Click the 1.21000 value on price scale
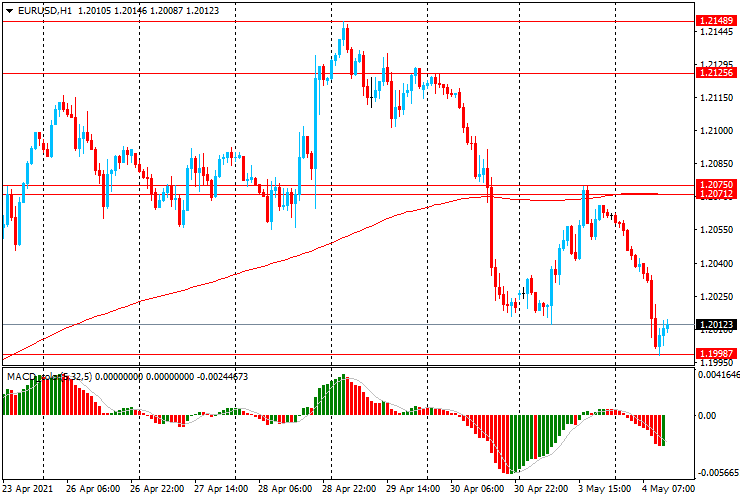740x500 pixels. [x=715, y=131]
